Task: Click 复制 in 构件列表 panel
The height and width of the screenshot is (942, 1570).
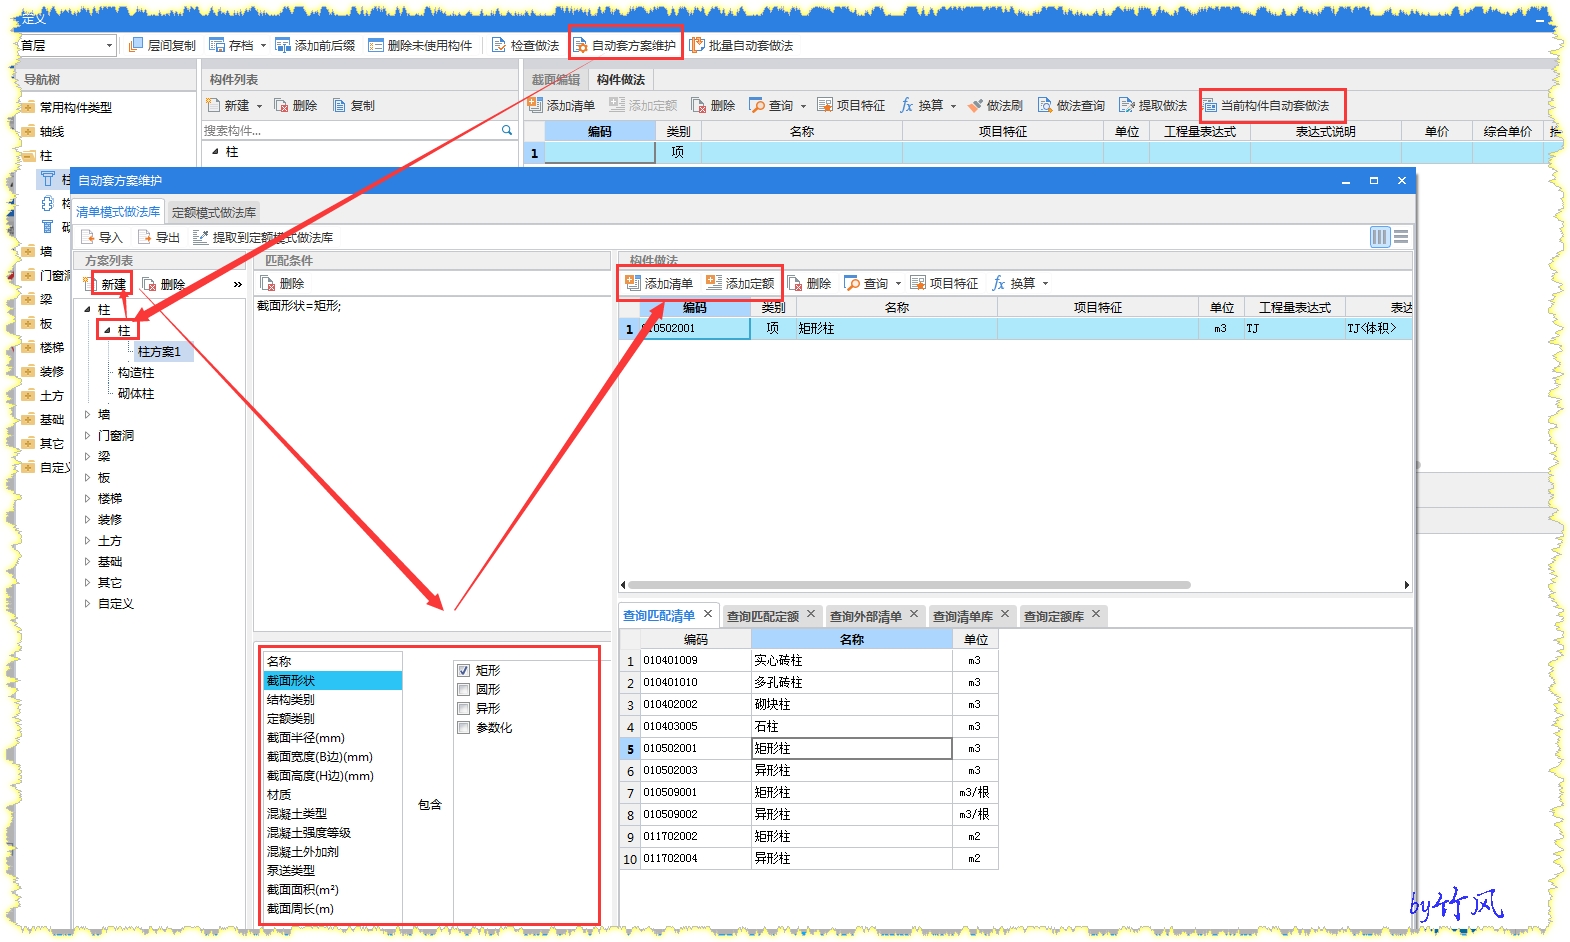Action: 353,105
